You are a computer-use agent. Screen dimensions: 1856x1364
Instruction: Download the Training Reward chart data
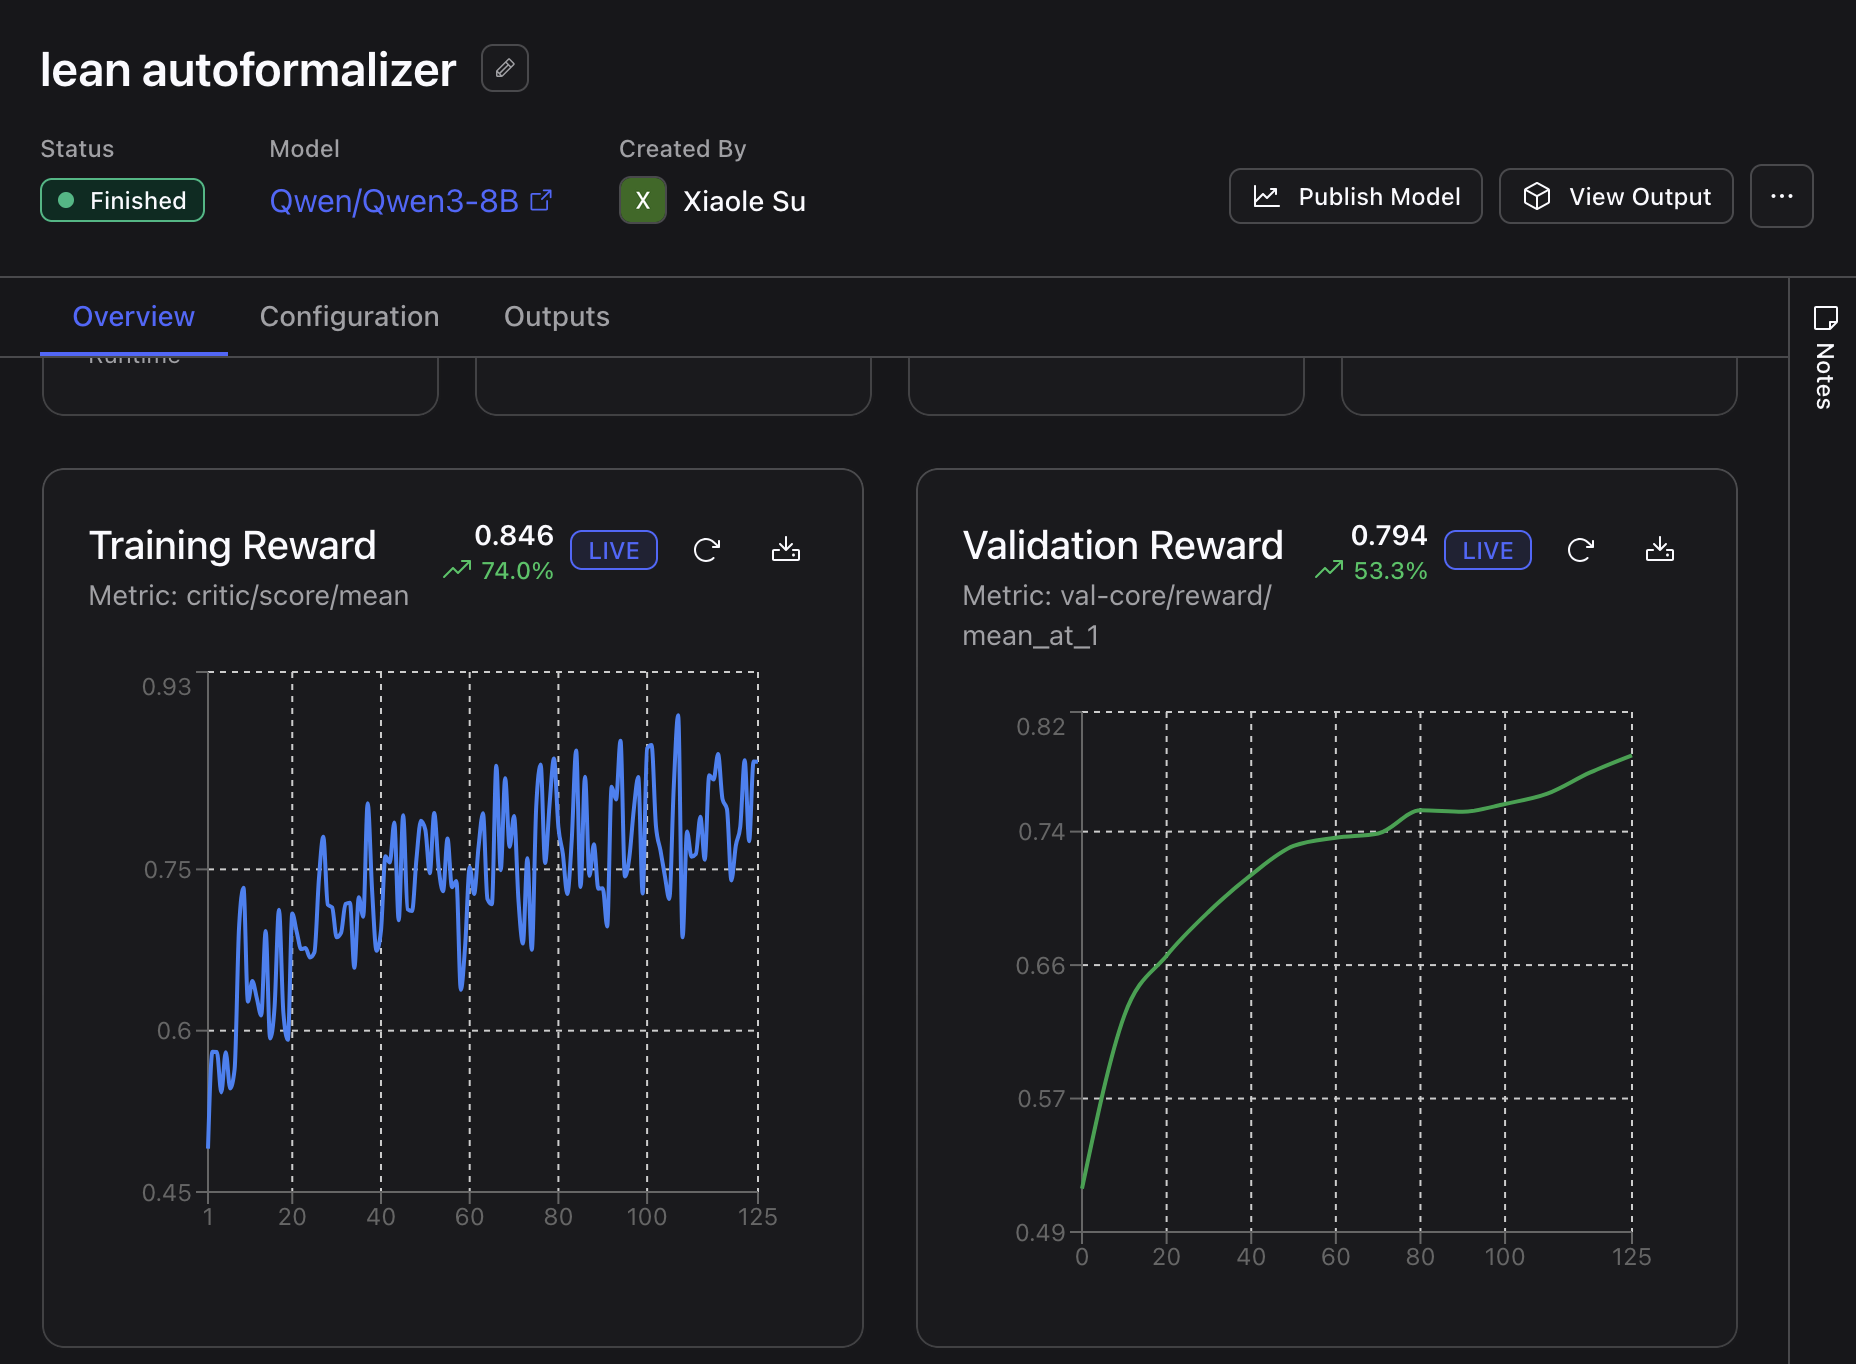pos(786,550)
